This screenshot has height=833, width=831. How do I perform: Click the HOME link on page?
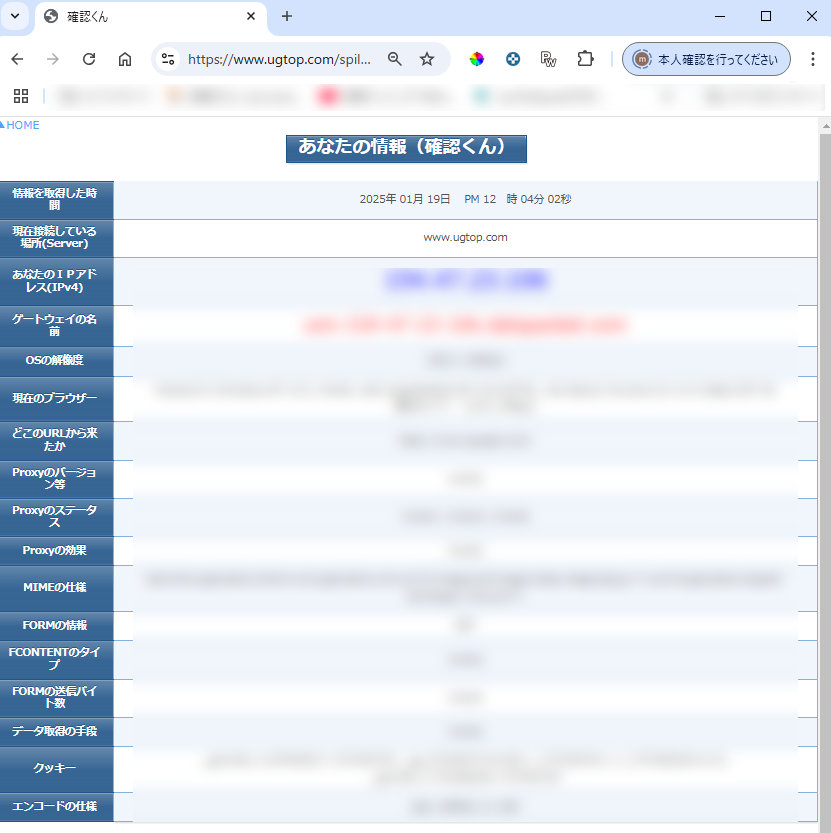click(22, 125)
